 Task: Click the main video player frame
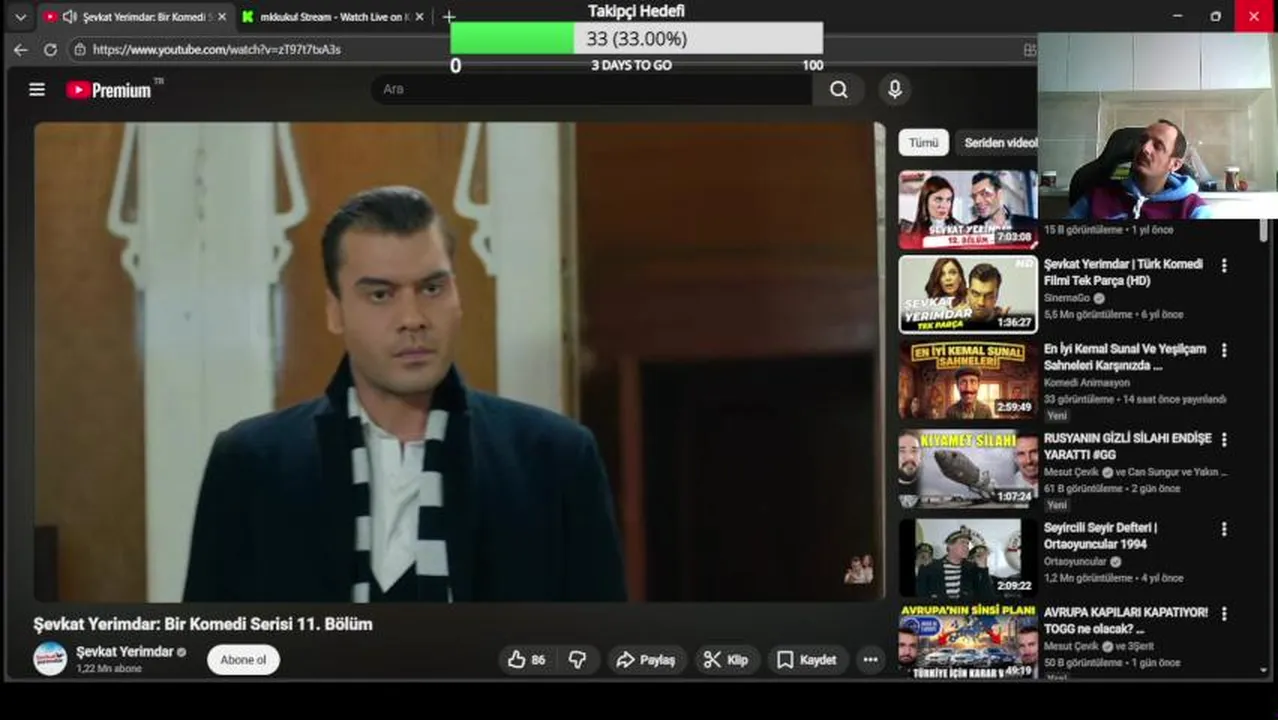pos(460,362)
